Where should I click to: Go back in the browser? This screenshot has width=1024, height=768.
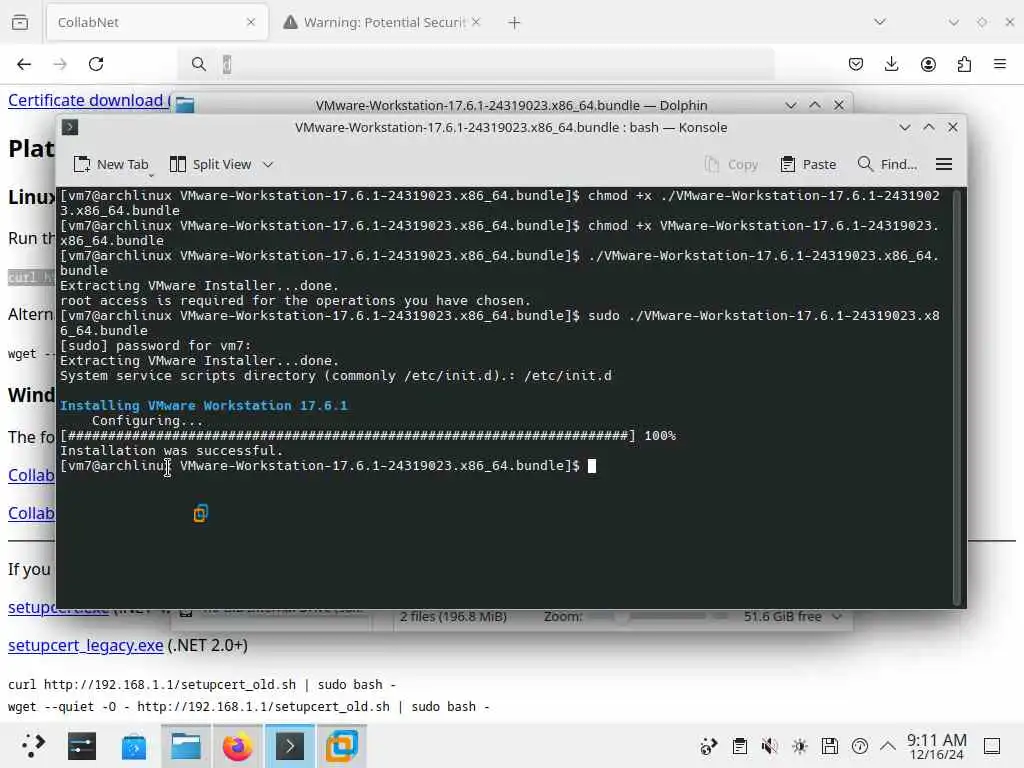24,64
